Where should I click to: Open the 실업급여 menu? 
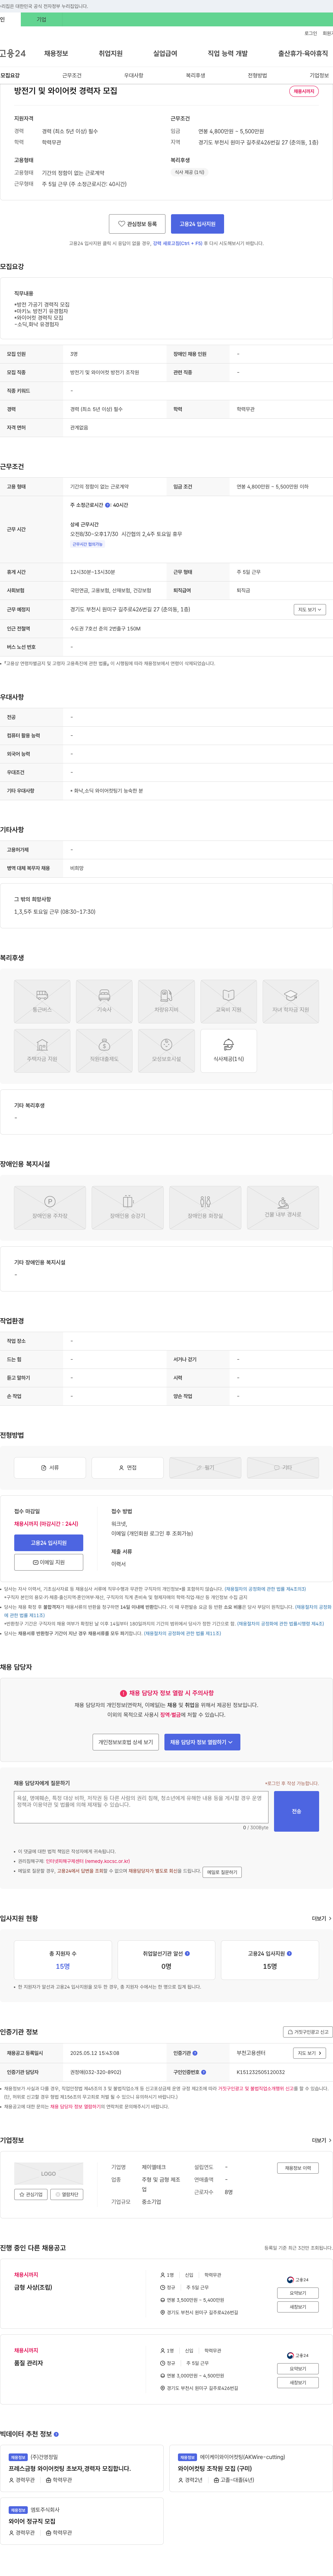click(x=165, y=53)
